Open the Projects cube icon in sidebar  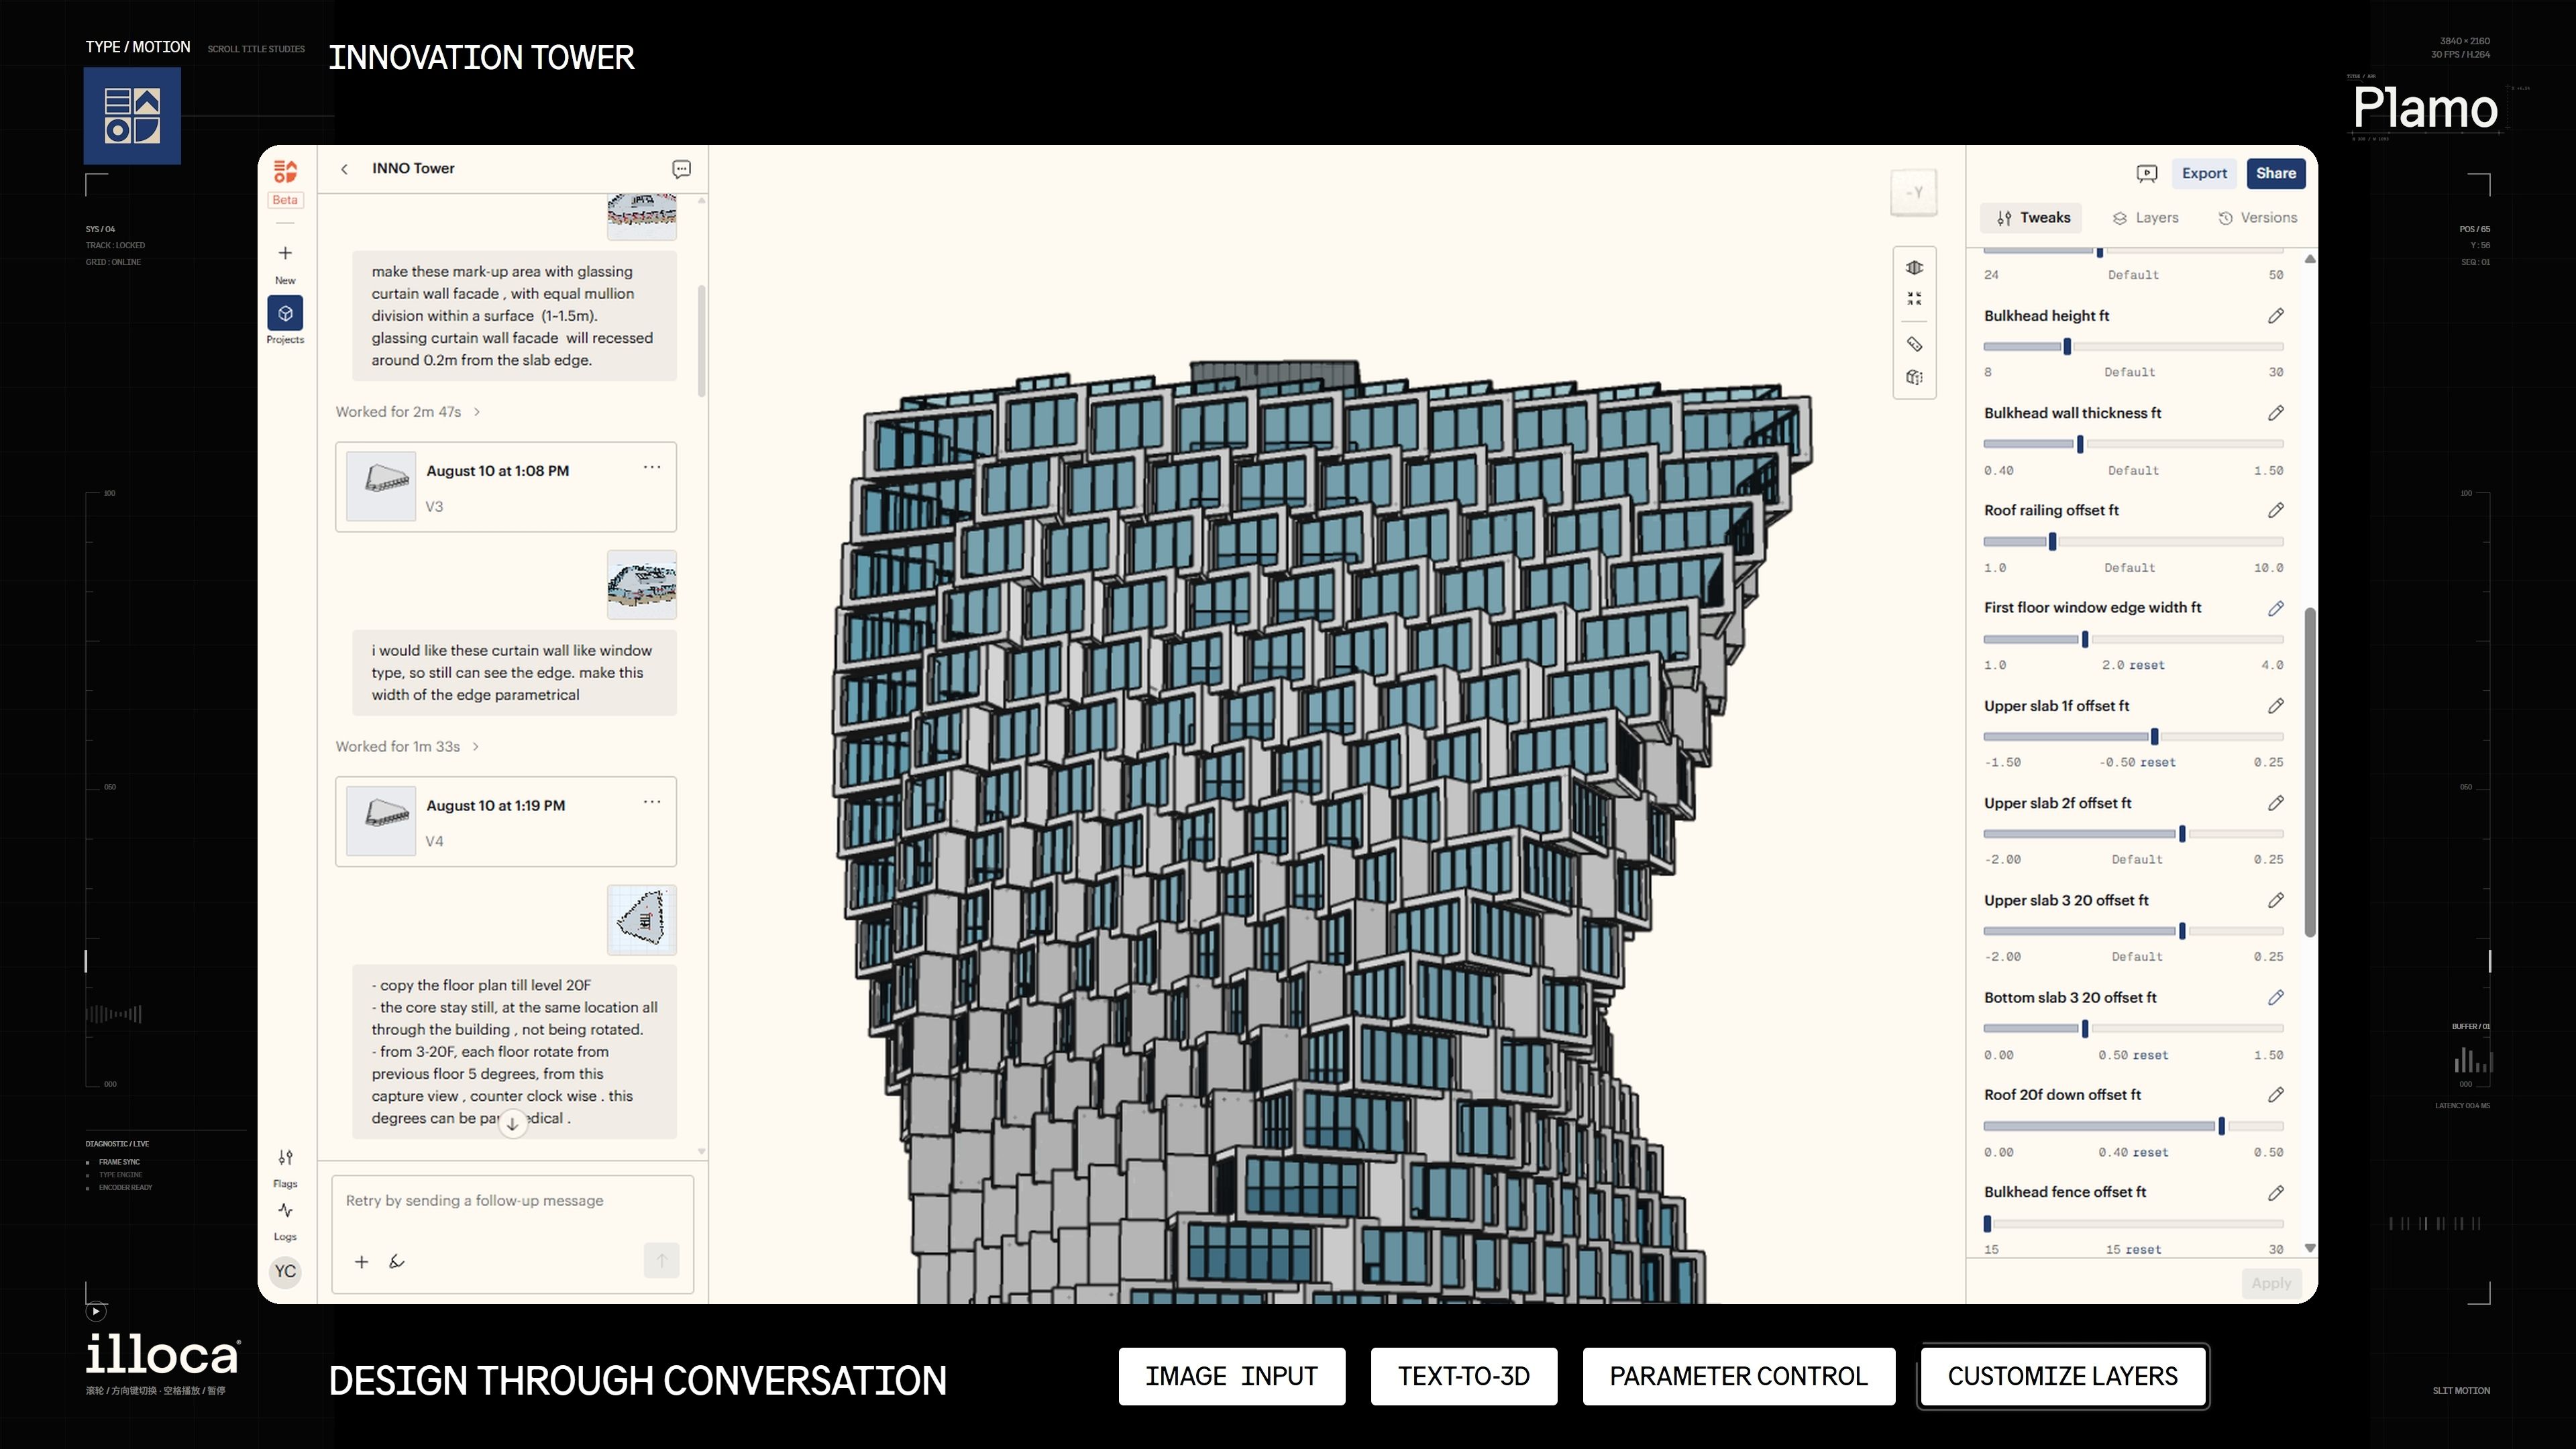(285, 313)
